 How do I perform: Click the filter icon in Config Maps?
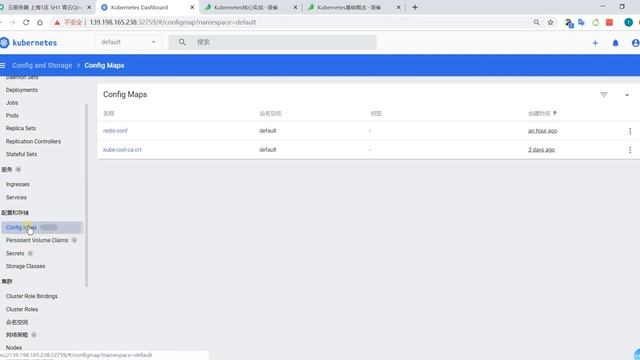604,95
